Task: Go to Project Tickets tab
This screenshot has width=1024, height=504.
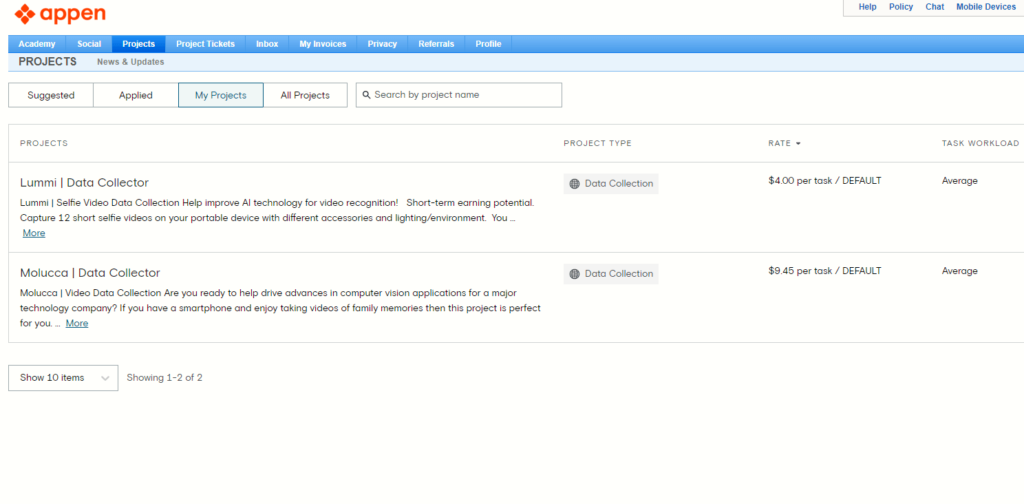Action: click(205, 44)
